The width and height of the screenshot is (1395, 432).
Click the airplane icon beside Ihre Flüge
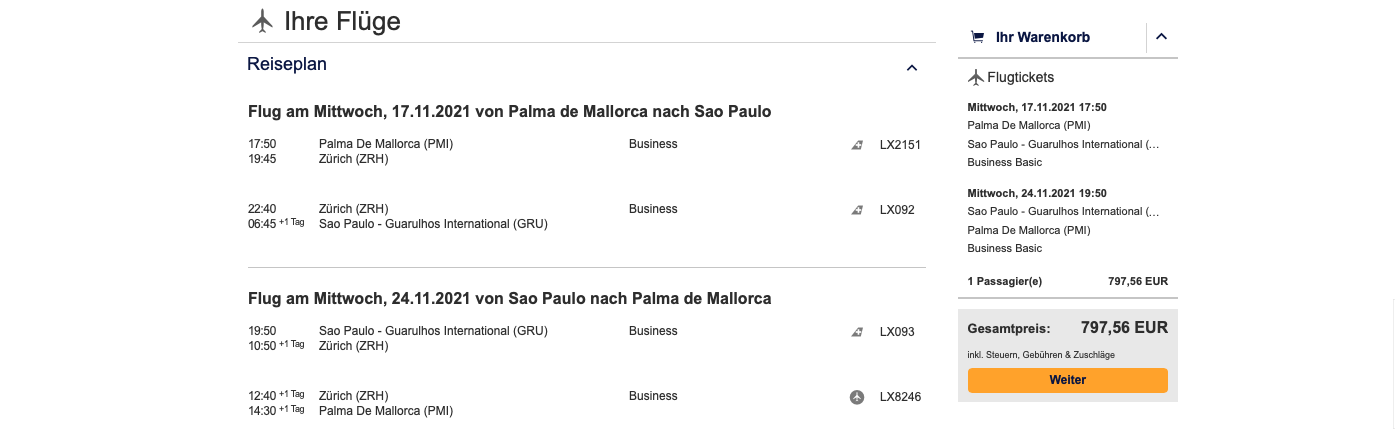click(262, 20)
